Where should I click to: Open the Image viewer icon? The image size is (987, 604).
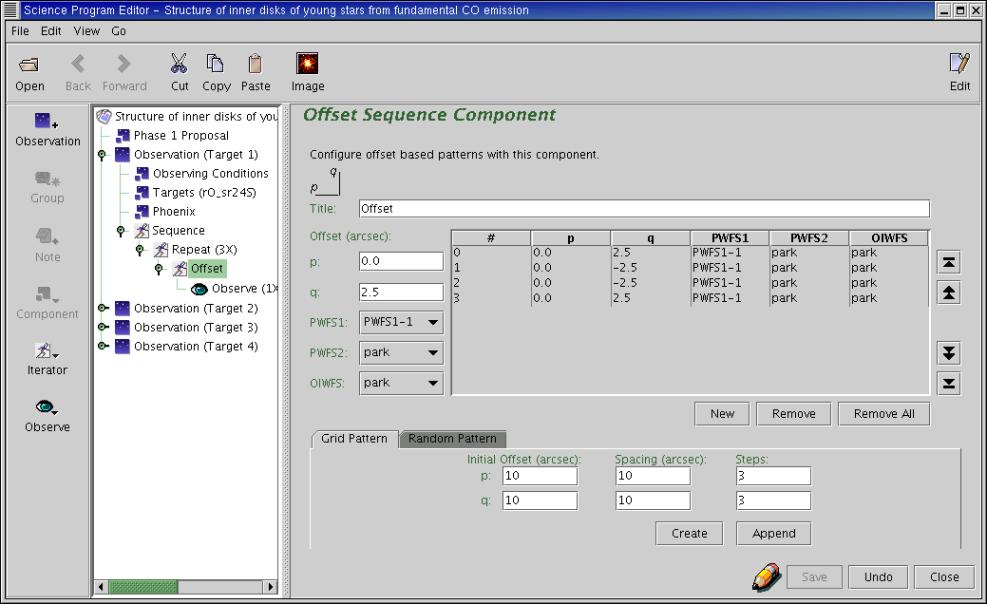click(307, 63)
